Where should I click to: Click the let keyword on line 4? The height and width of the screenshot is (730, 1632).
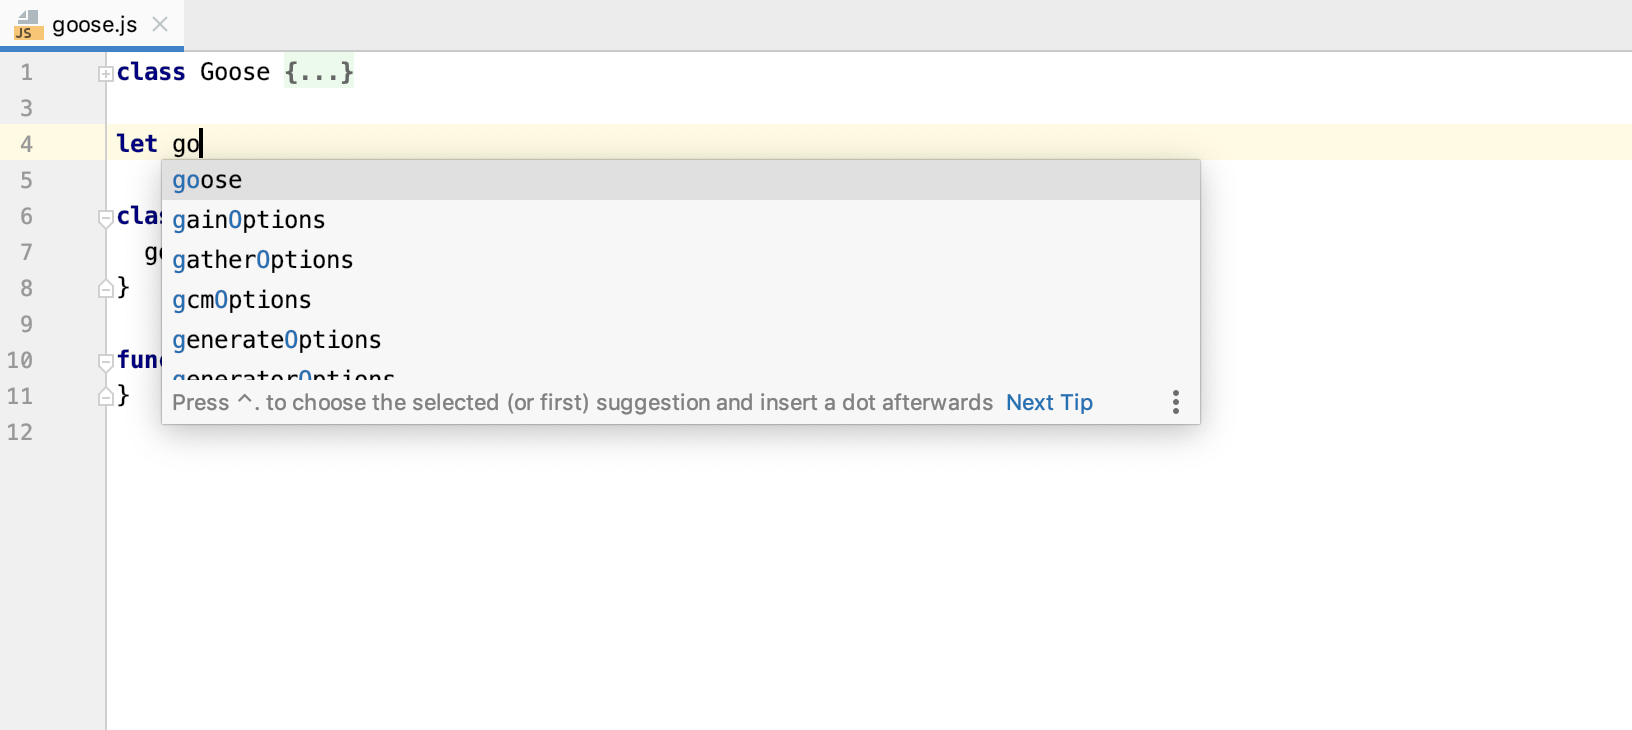point(136,144)
